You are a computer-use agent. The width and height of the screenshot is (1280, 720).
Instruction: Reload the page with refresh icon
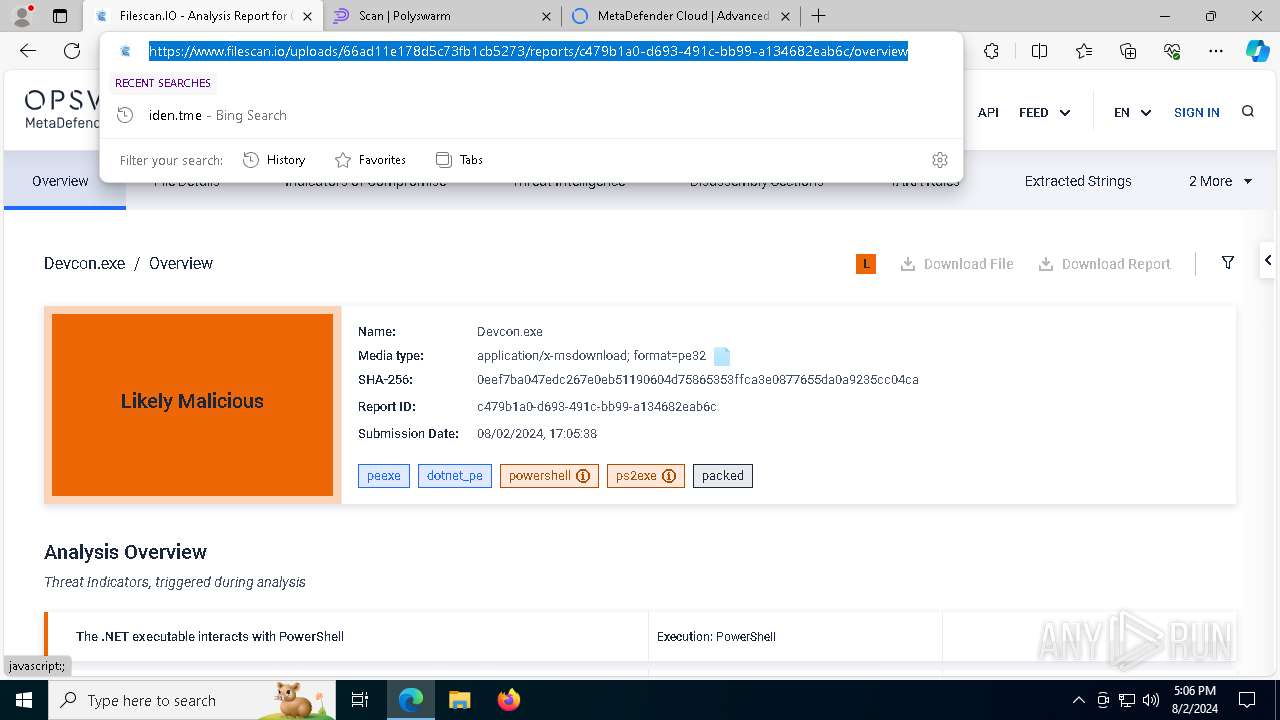72,51
